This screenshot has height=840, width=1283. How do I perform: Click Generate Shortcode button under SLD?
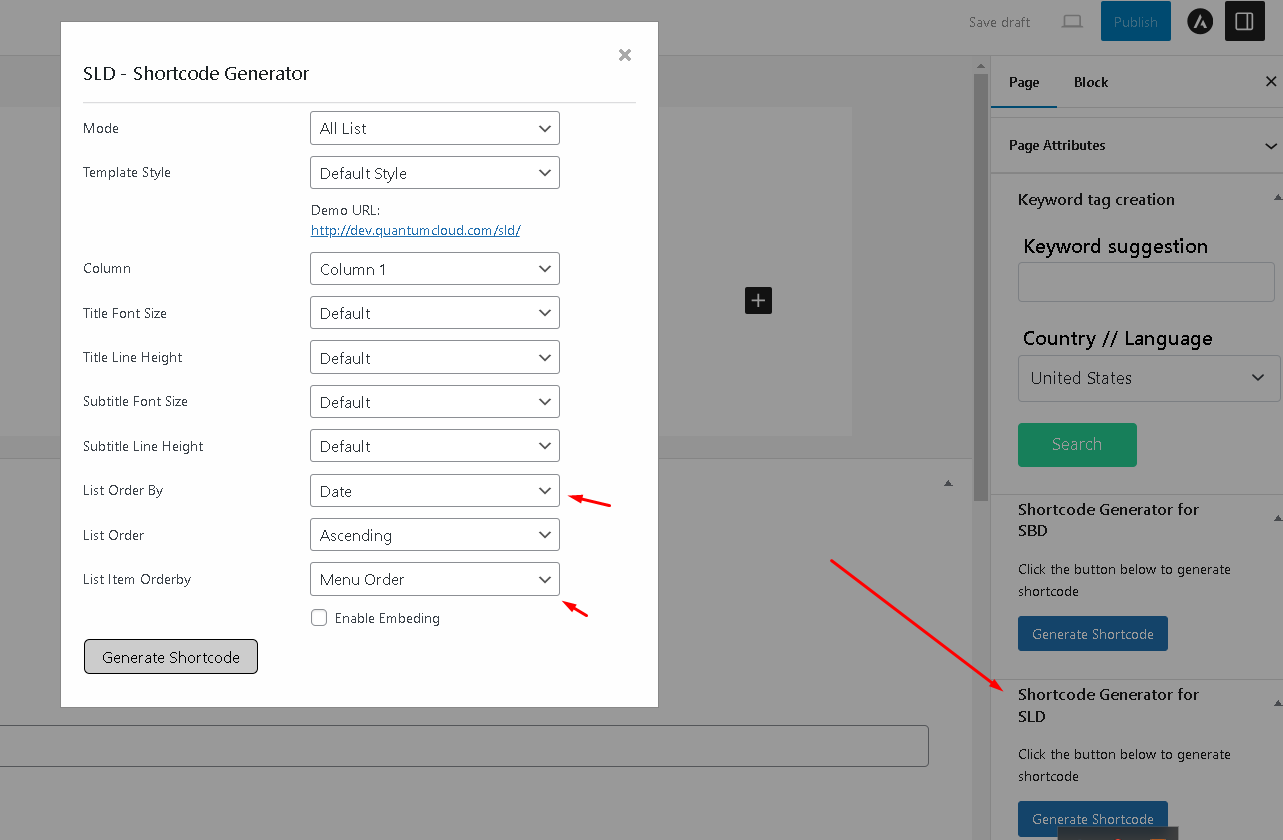[x=1093, y=819]
